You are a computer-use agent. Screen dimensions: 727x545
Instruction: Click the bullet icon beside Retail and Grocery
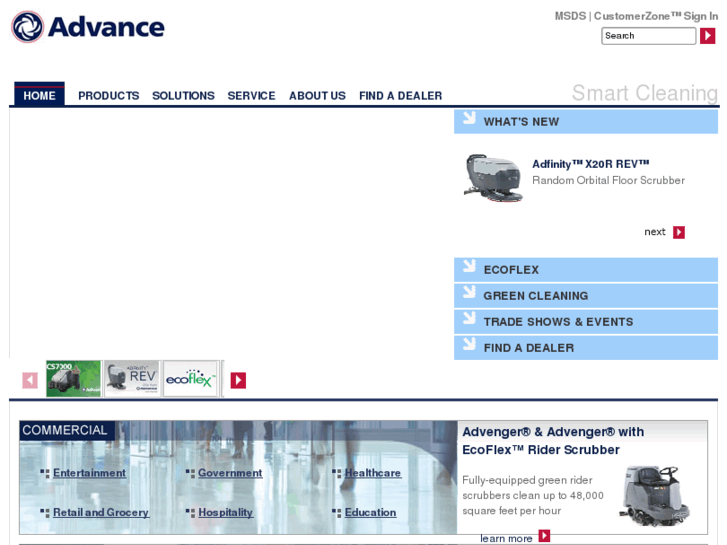pos(45,513)
